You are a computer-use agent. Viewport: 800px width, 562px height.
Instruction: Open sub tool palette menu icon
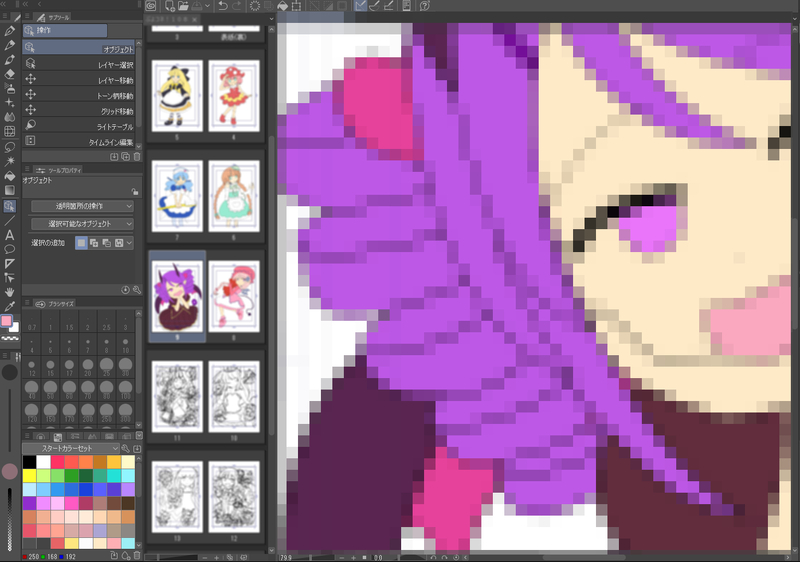coord(27,17)
